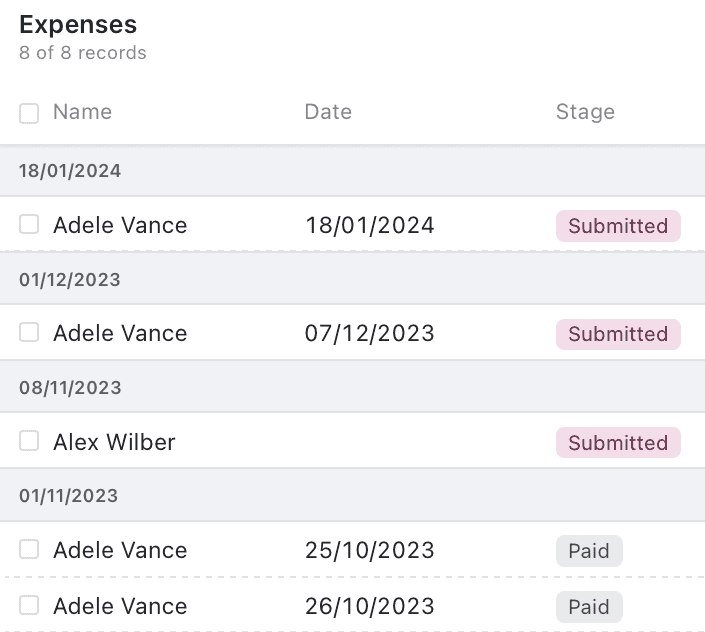
Task: Sort by the Name column header
Action: 82,112
